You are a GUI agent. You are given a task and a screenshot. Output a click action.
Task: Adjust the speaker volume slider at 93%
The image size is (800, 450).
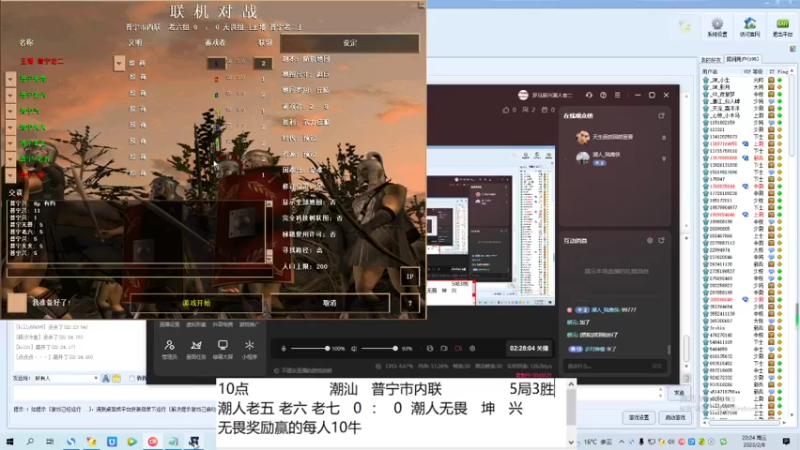379,348
